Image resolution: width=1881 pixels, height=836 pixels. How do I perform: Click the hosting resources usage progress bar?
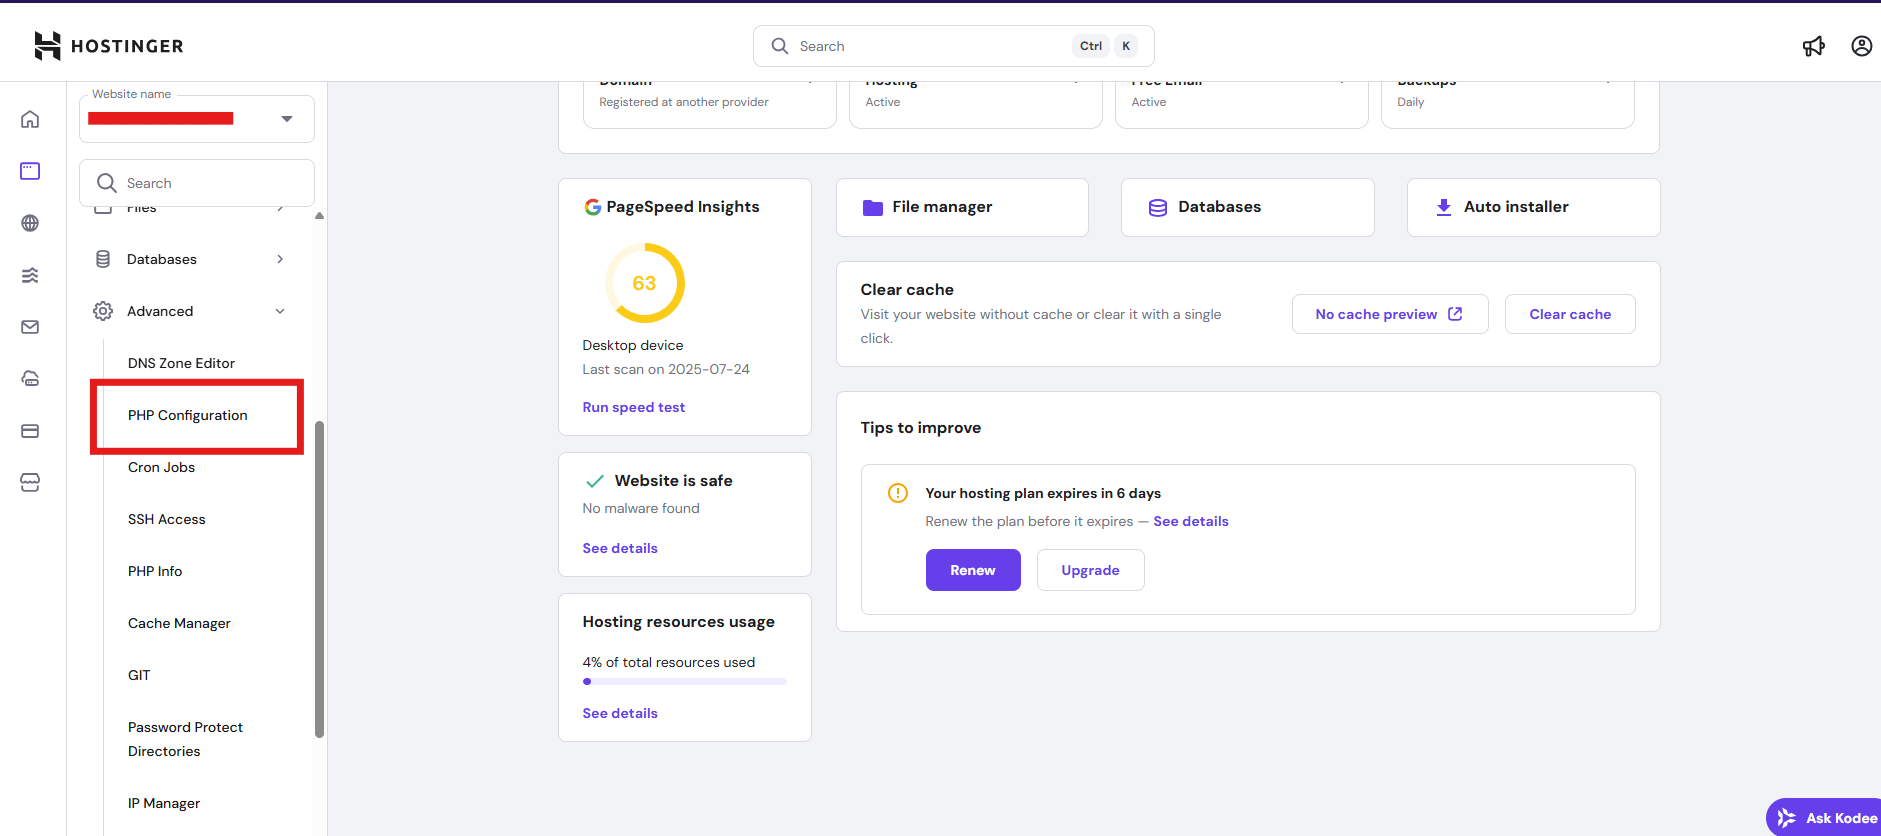point(684,681)
